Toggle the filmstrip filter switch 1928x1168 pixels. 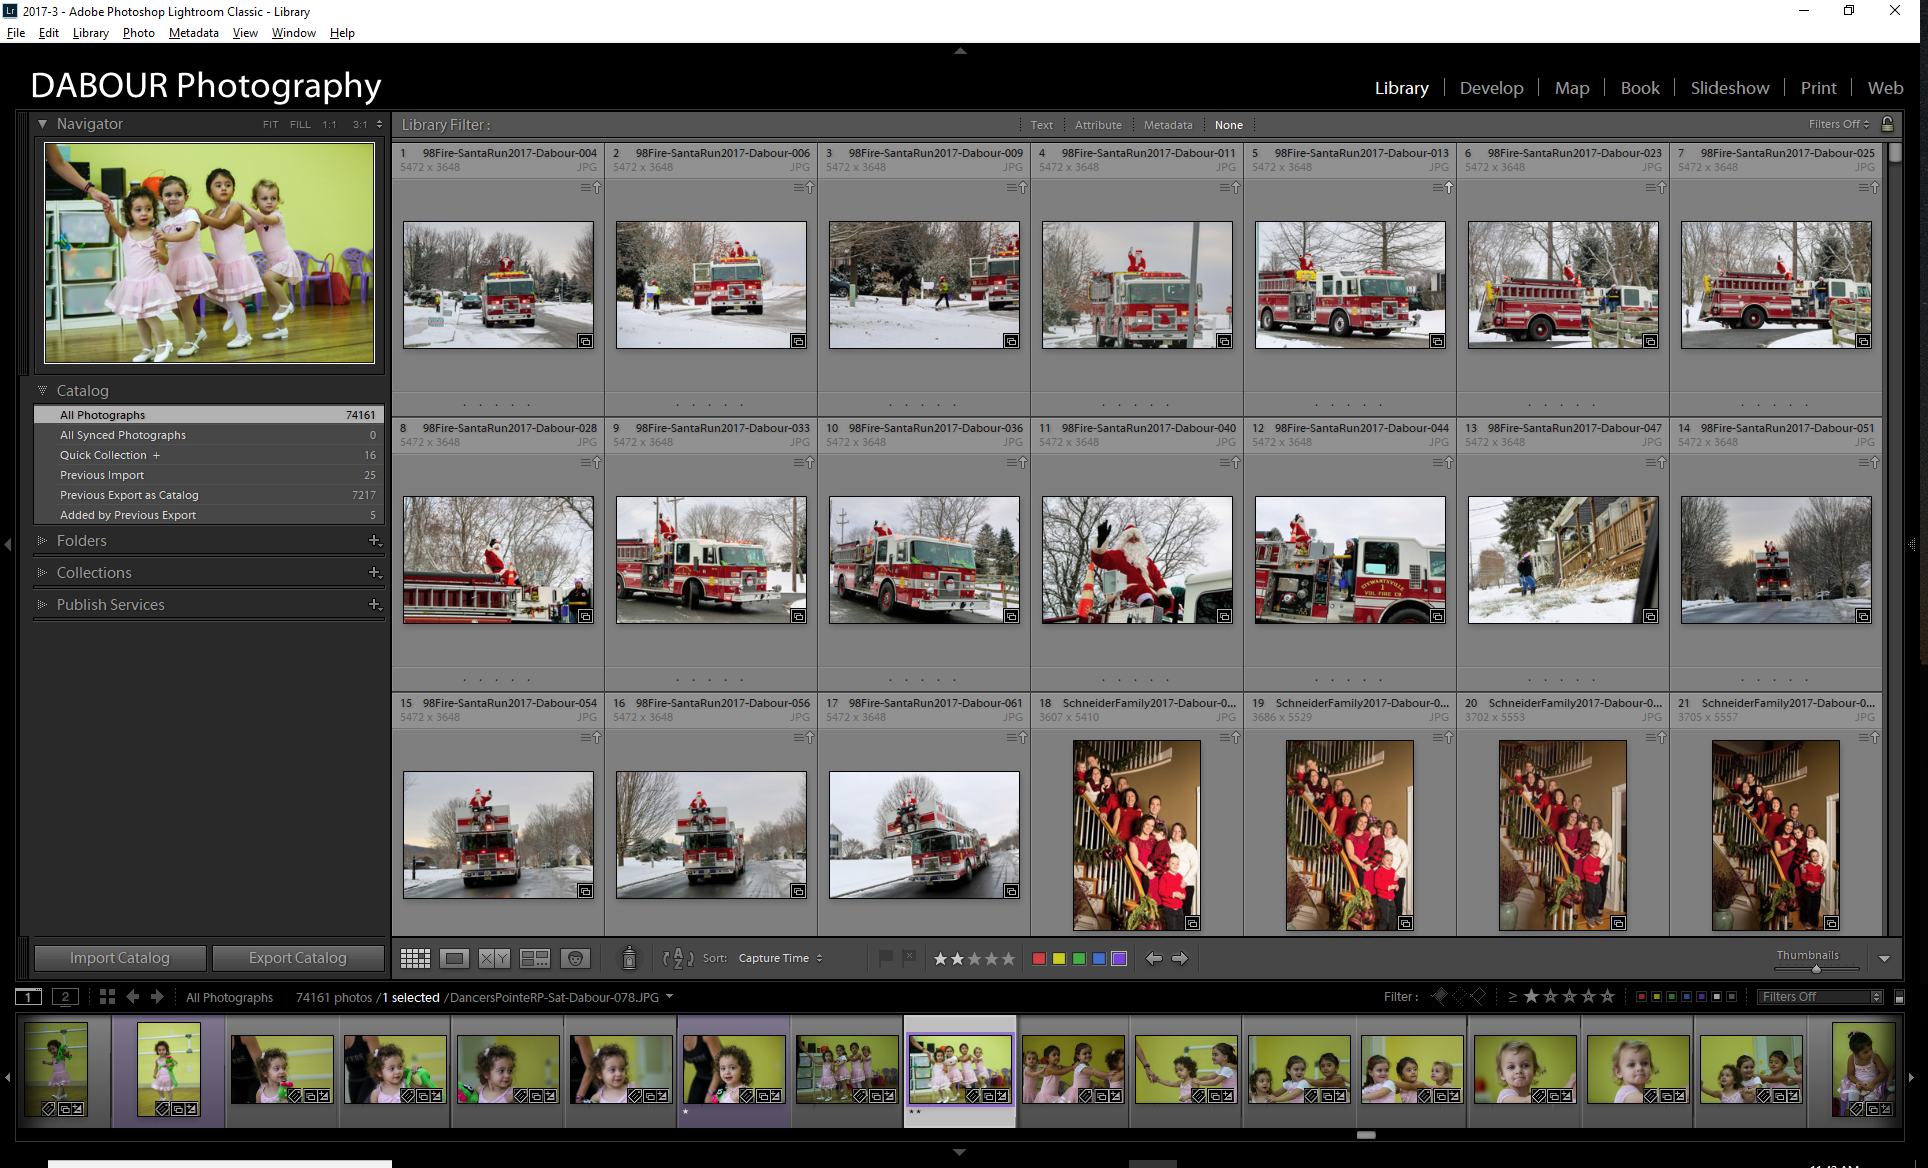(1899, 997)
